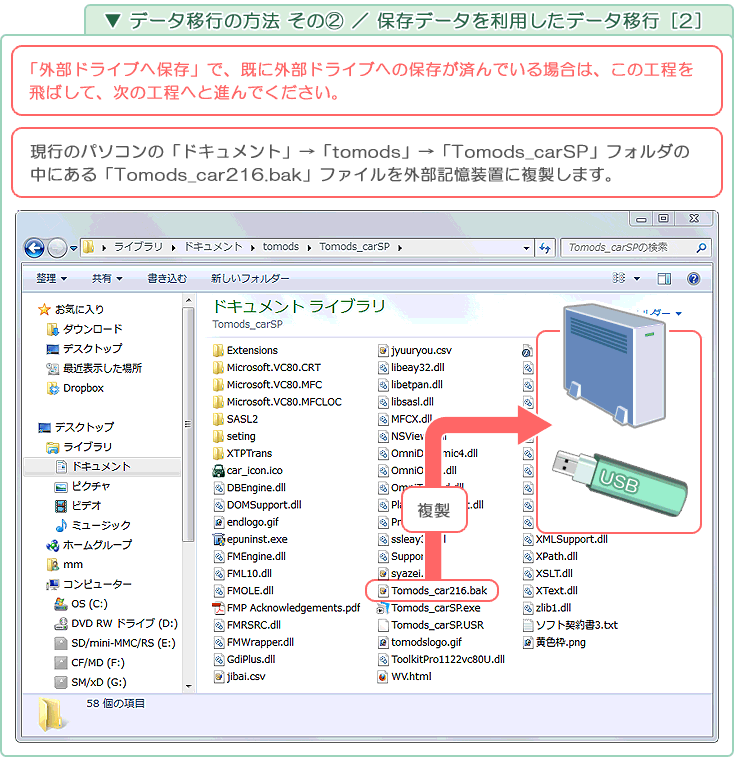Click the Back navigation arrow button
The height and width of the screenshot is (760, 735).
tap(34, 249)
